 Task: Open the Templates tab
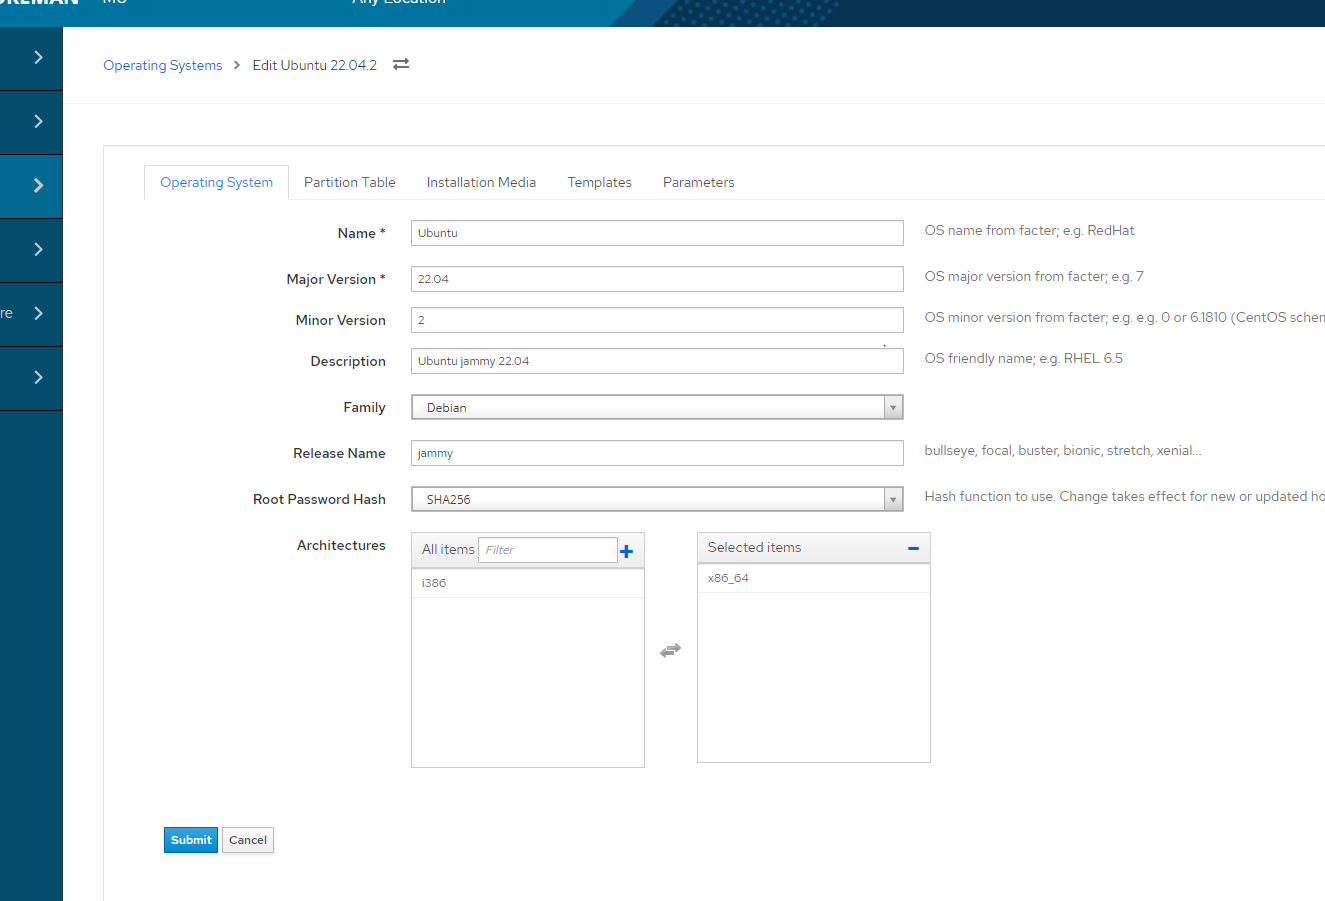click(600, 182)
